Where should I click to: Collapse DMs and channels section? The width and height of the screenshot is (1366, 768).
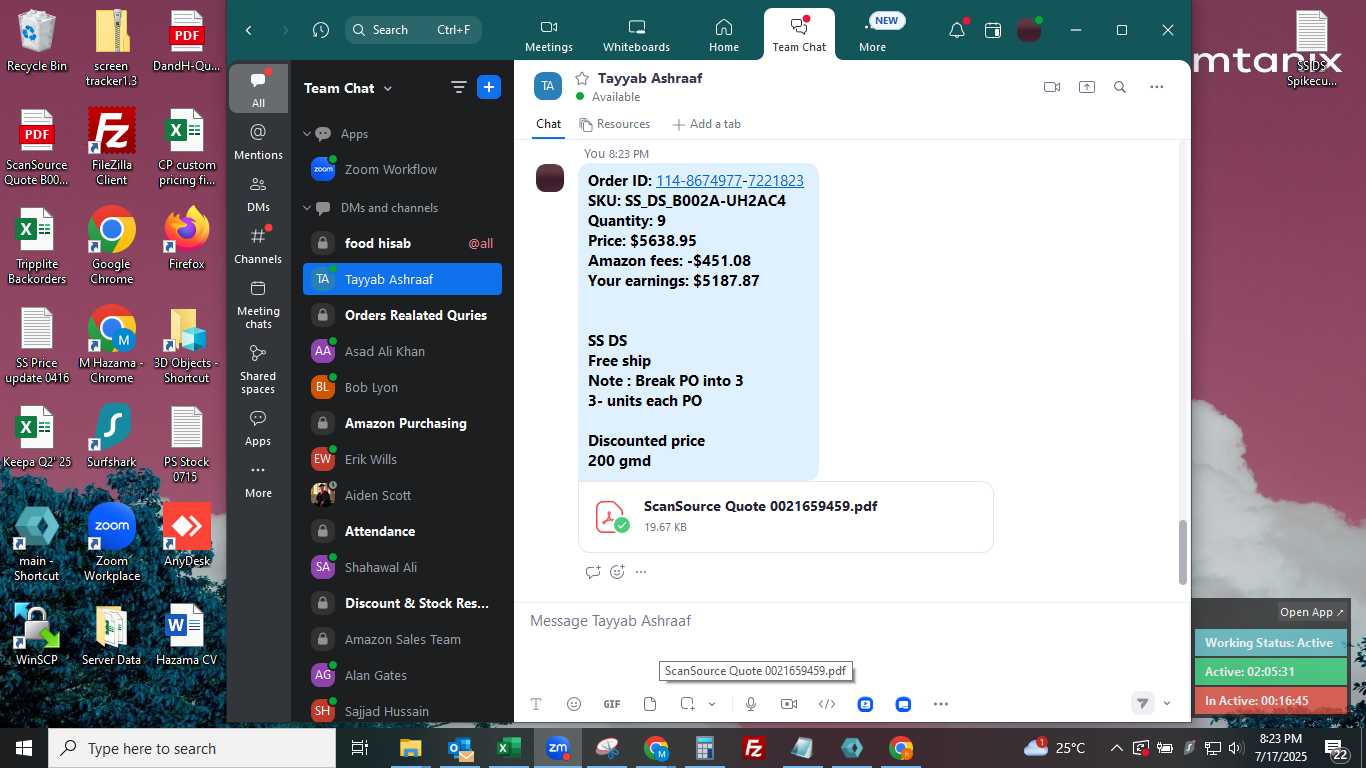[x=308, y=208]
